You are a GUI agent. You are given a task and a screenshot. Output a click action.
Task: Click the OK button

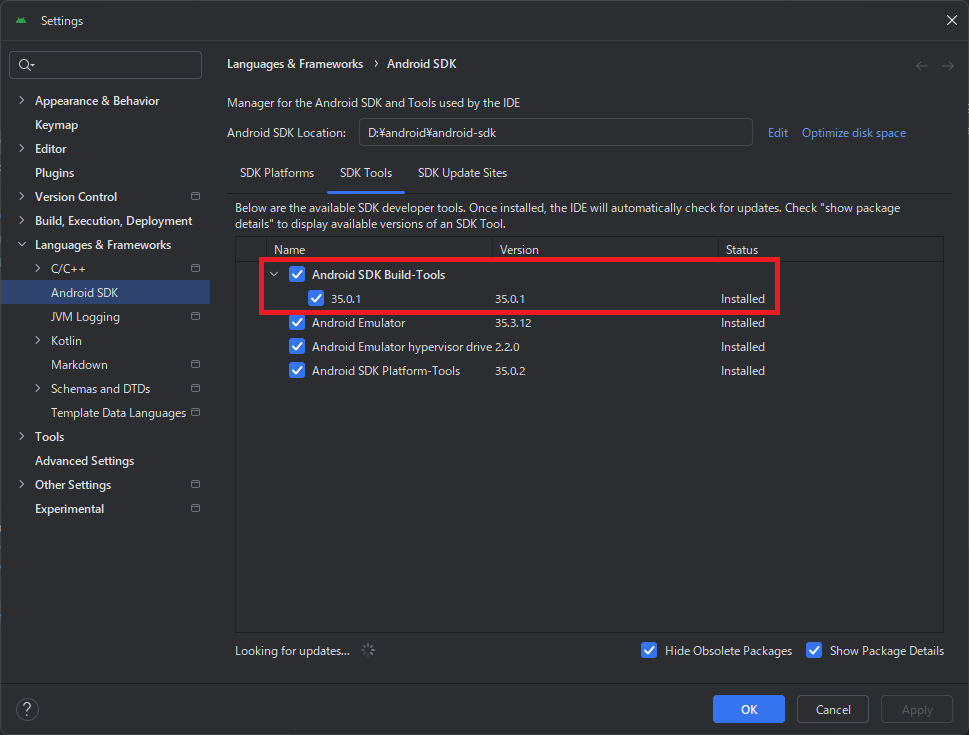[x=748, y=709]
